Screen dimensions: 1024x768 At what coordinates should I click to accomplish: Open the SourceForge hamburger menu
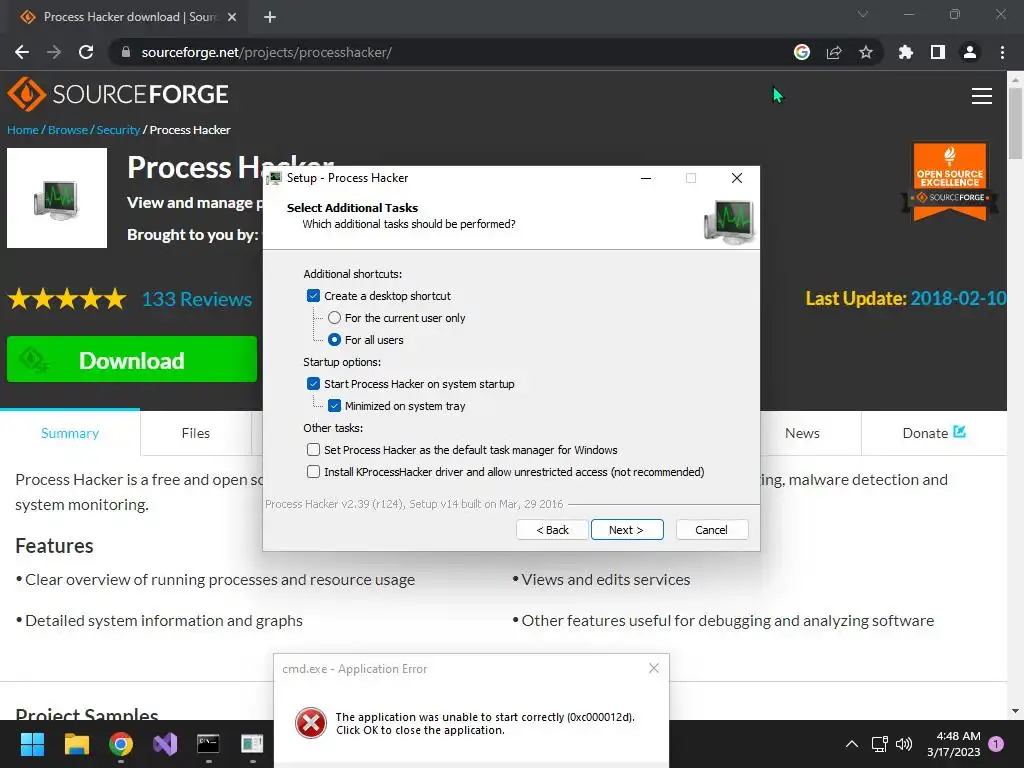click(982, 96)
